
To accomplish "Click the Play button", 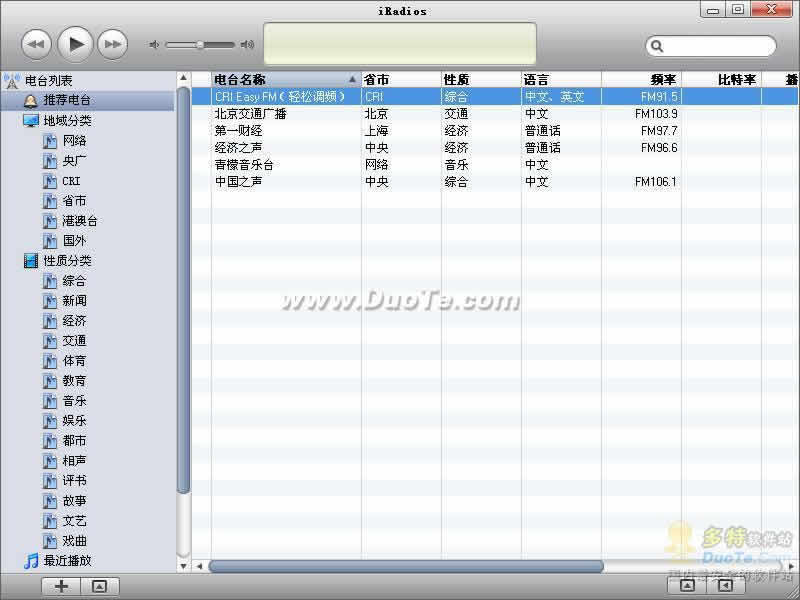I will point(75,44).
